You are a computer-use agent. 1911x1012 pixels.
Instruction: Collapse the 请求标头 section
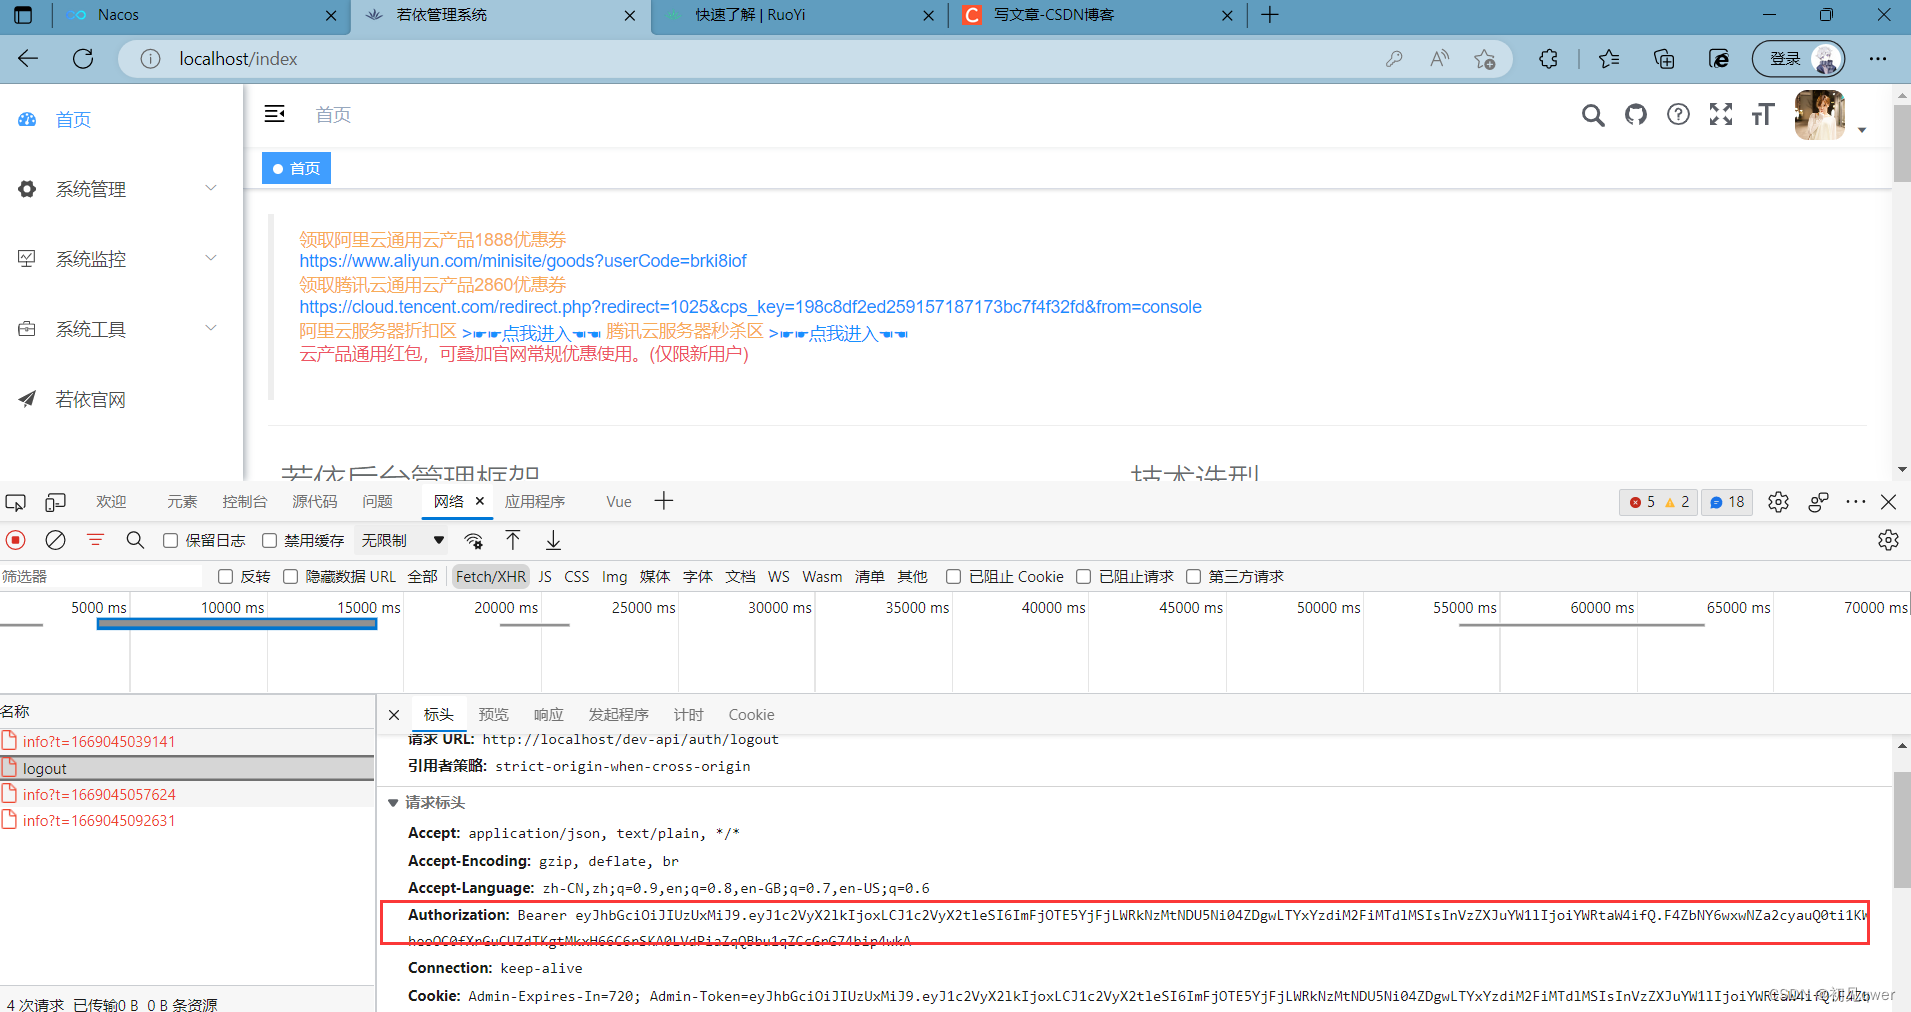(x=393, y=803)
